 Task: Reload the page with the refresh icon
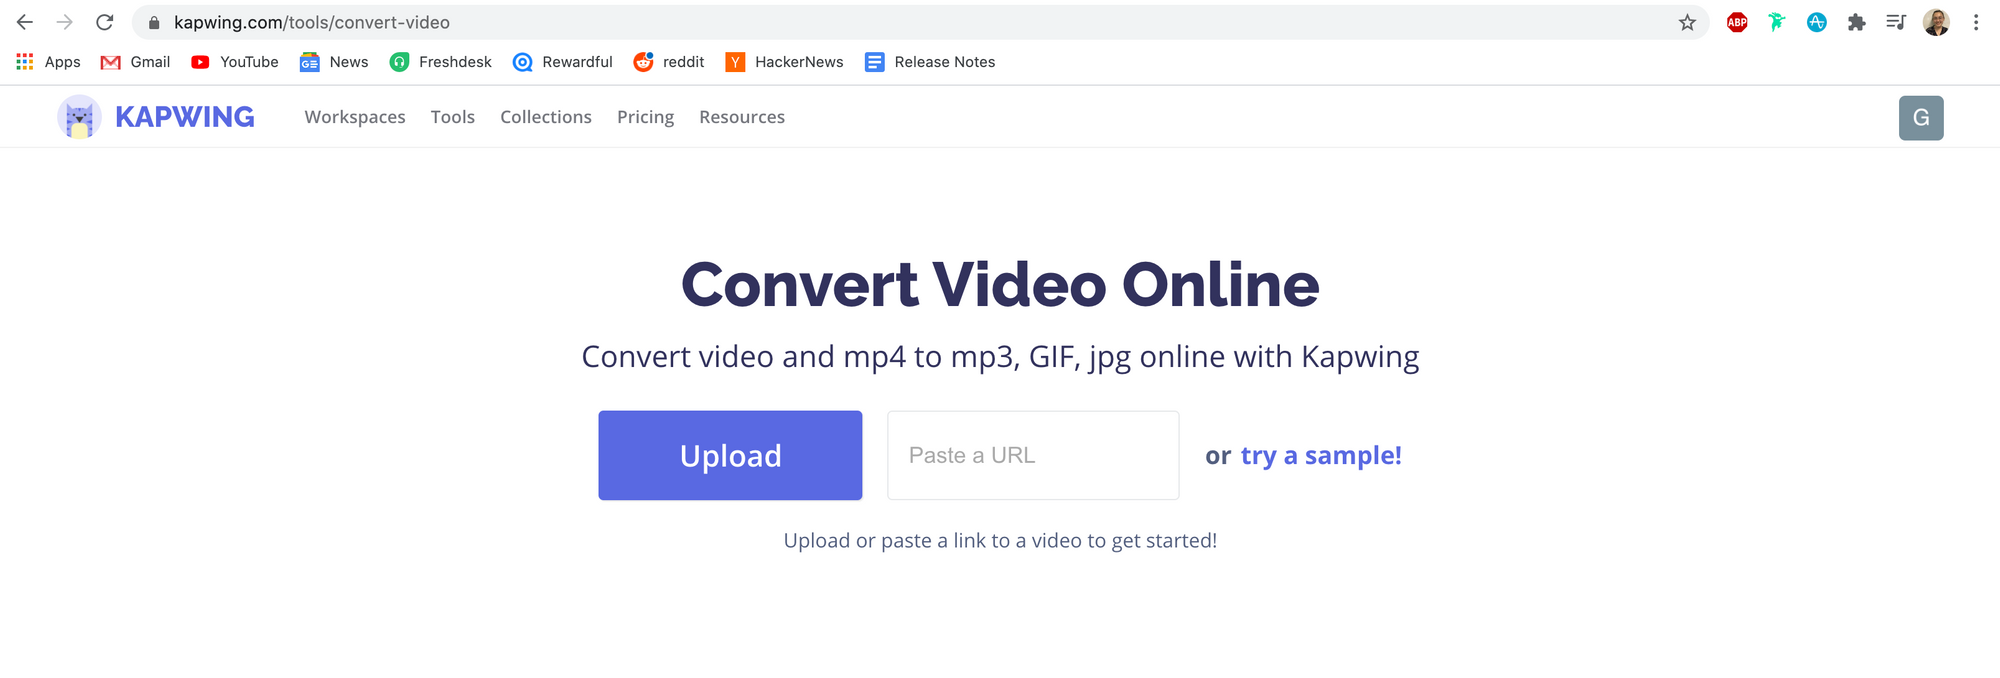105,22
